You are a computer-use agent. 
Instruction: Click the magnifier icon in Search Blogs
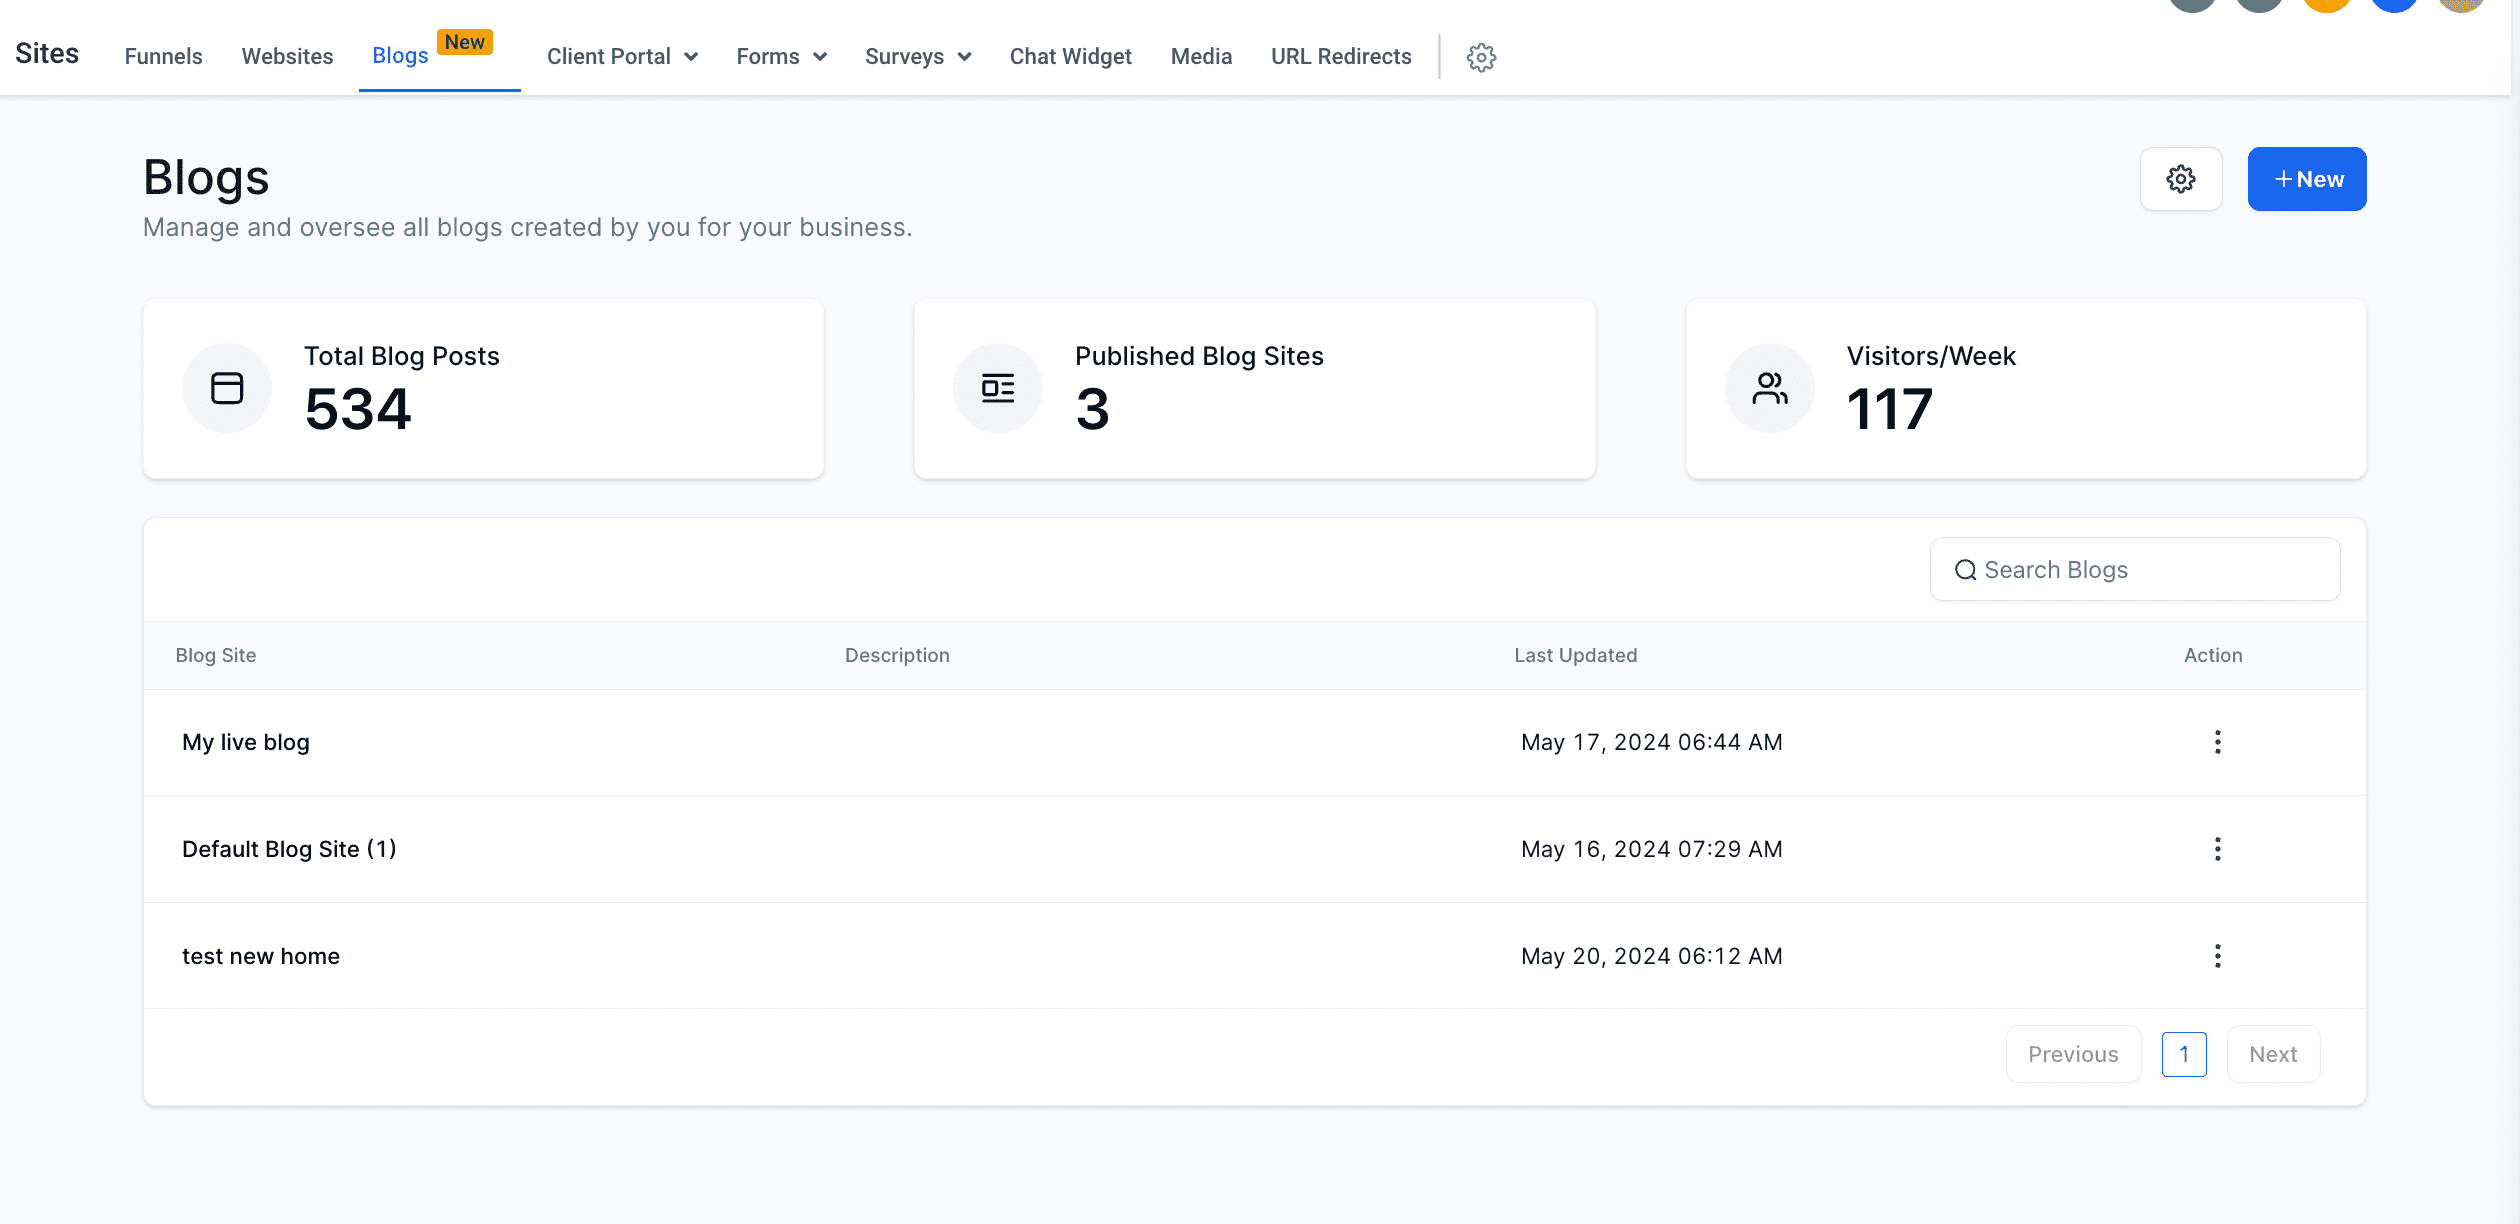pos(1965,570)
